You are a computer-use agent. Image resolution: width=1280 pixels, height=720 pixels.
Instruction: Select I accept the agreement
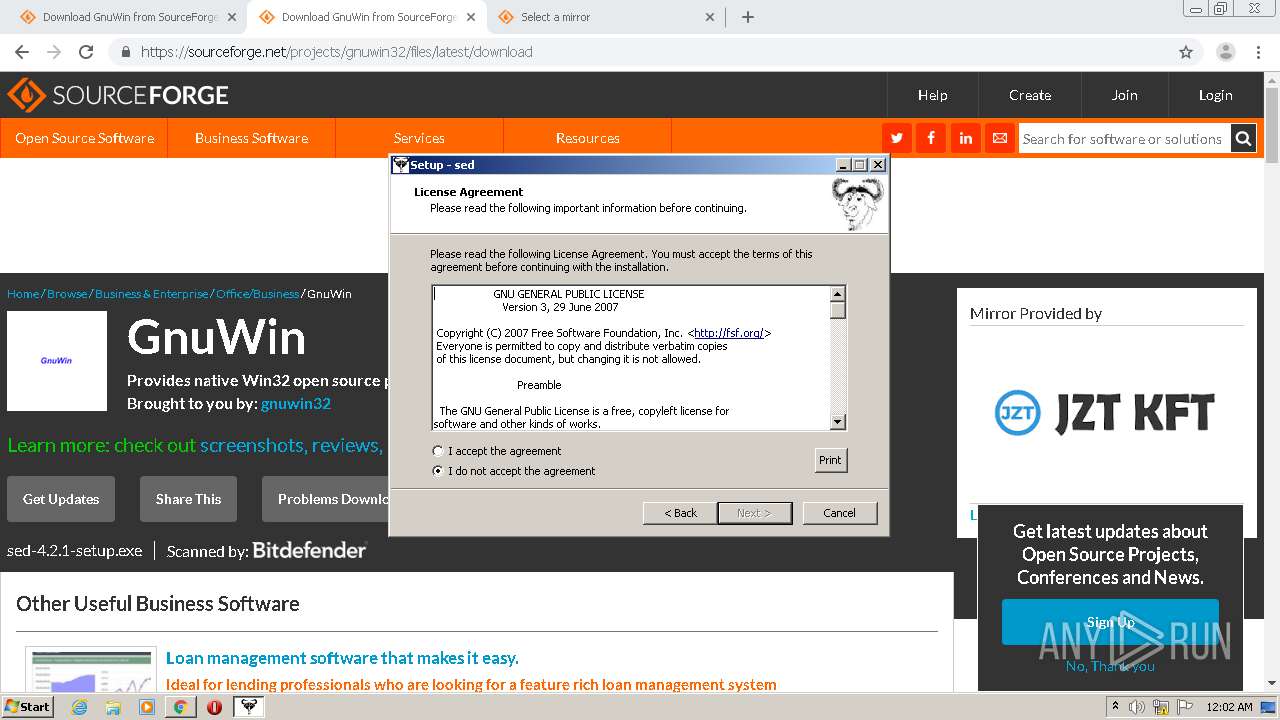coord(497,451)
